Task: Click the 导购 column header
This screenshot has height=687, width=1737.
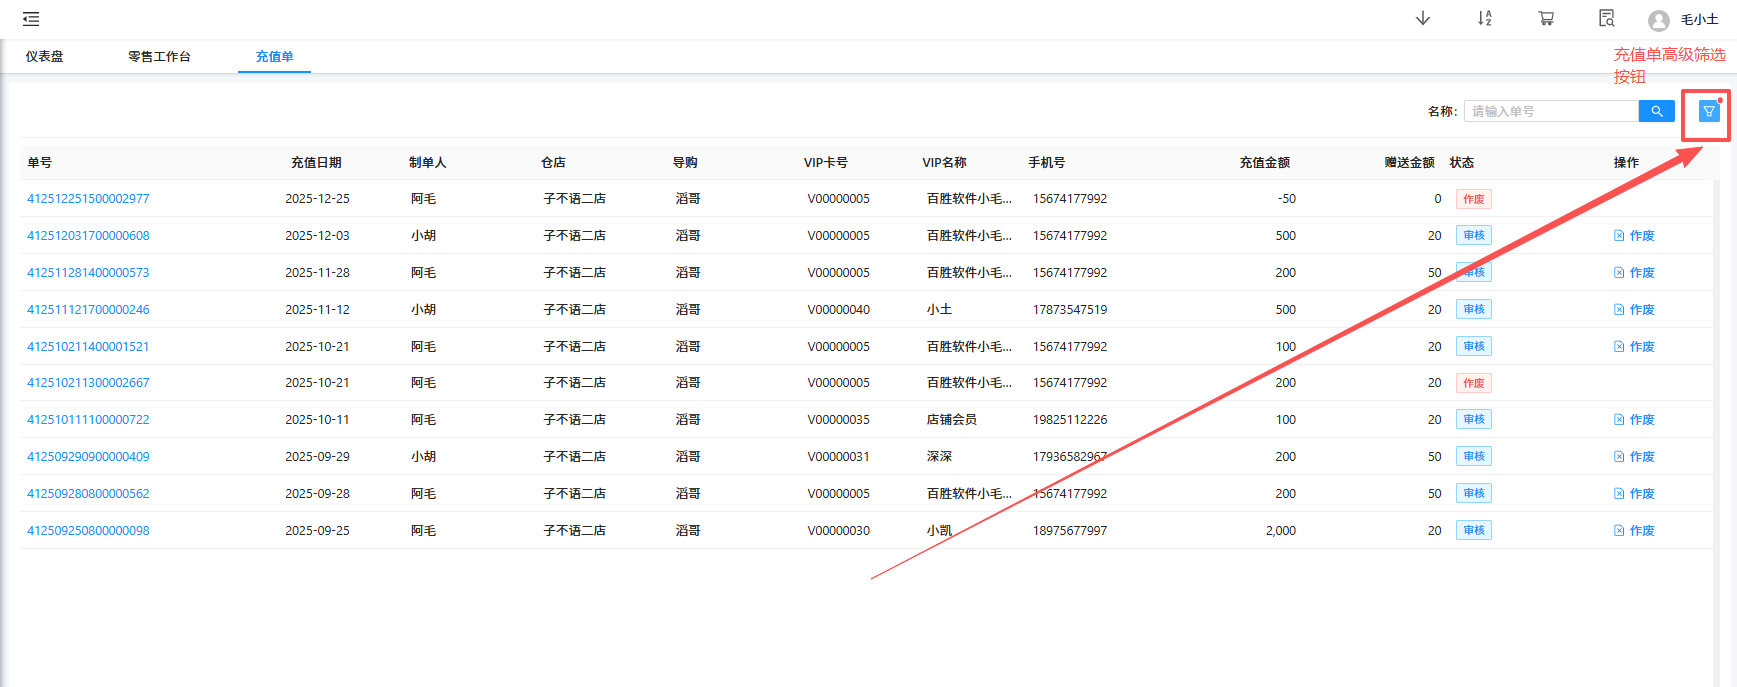Action: point(685,162)
